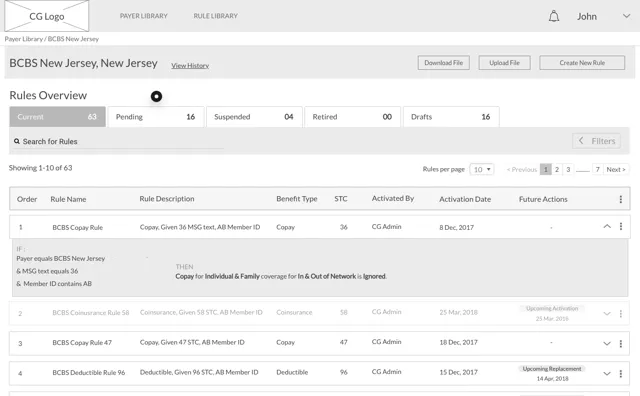640x396 pixels.
Task: Click Rule Description column header
Action: point(167,199)
